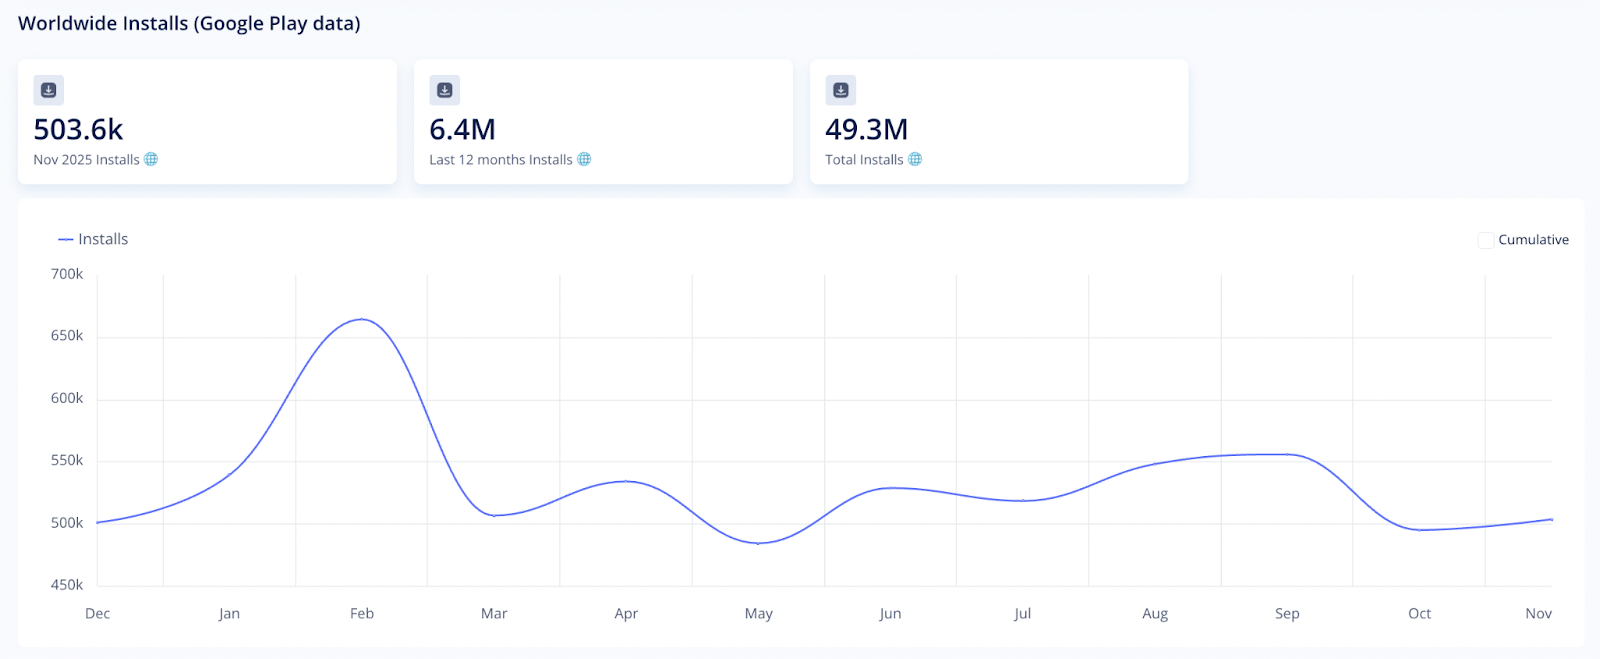Click the globe icon beside Nov 2025 Installs
The width and height of the screenshot is (1600, 659).
coord(151,159)
